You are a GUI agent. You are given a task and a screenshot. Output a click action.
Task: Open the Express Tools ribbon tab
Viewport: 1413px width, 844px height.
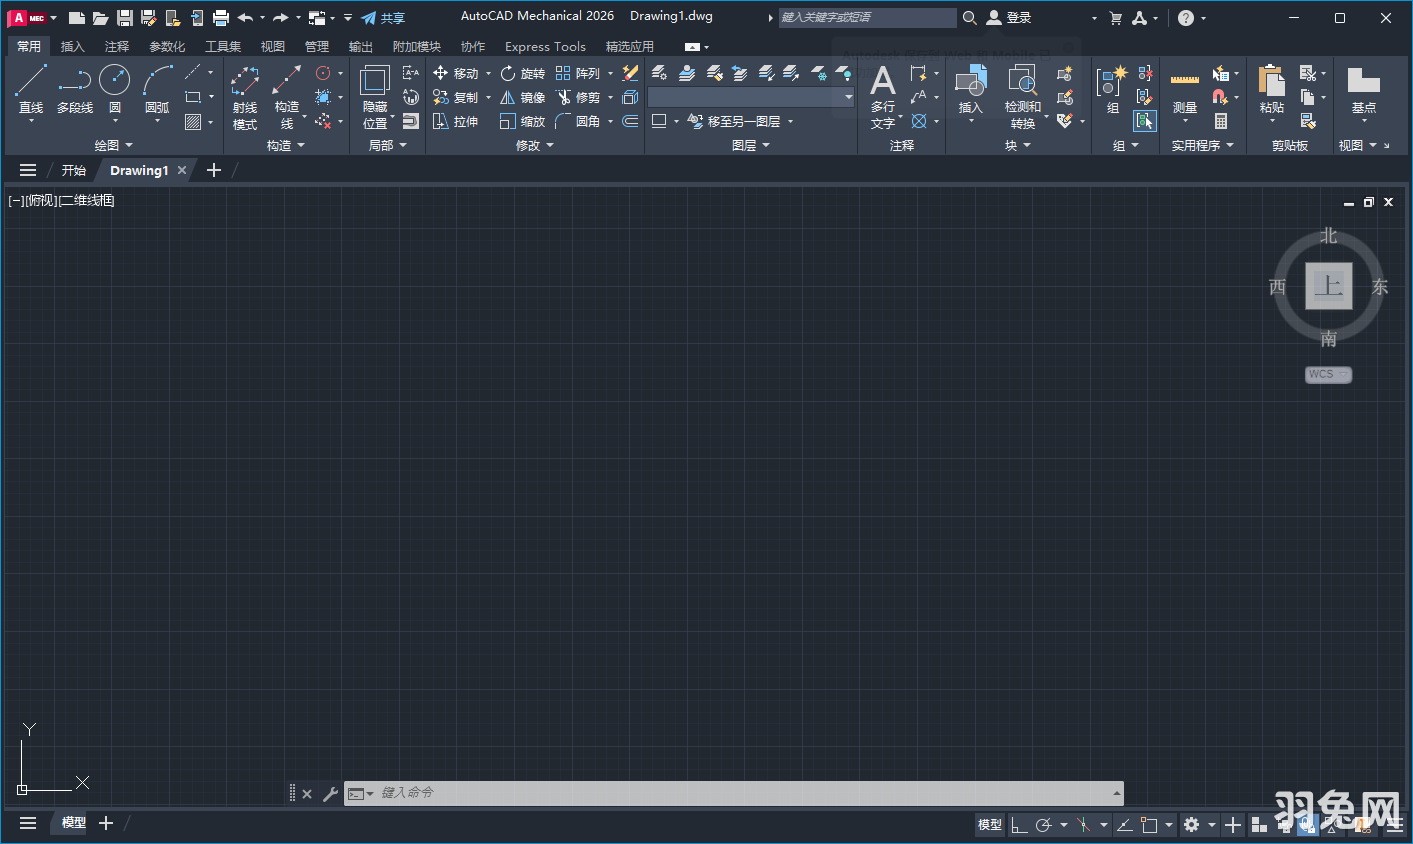coord(545,46)
